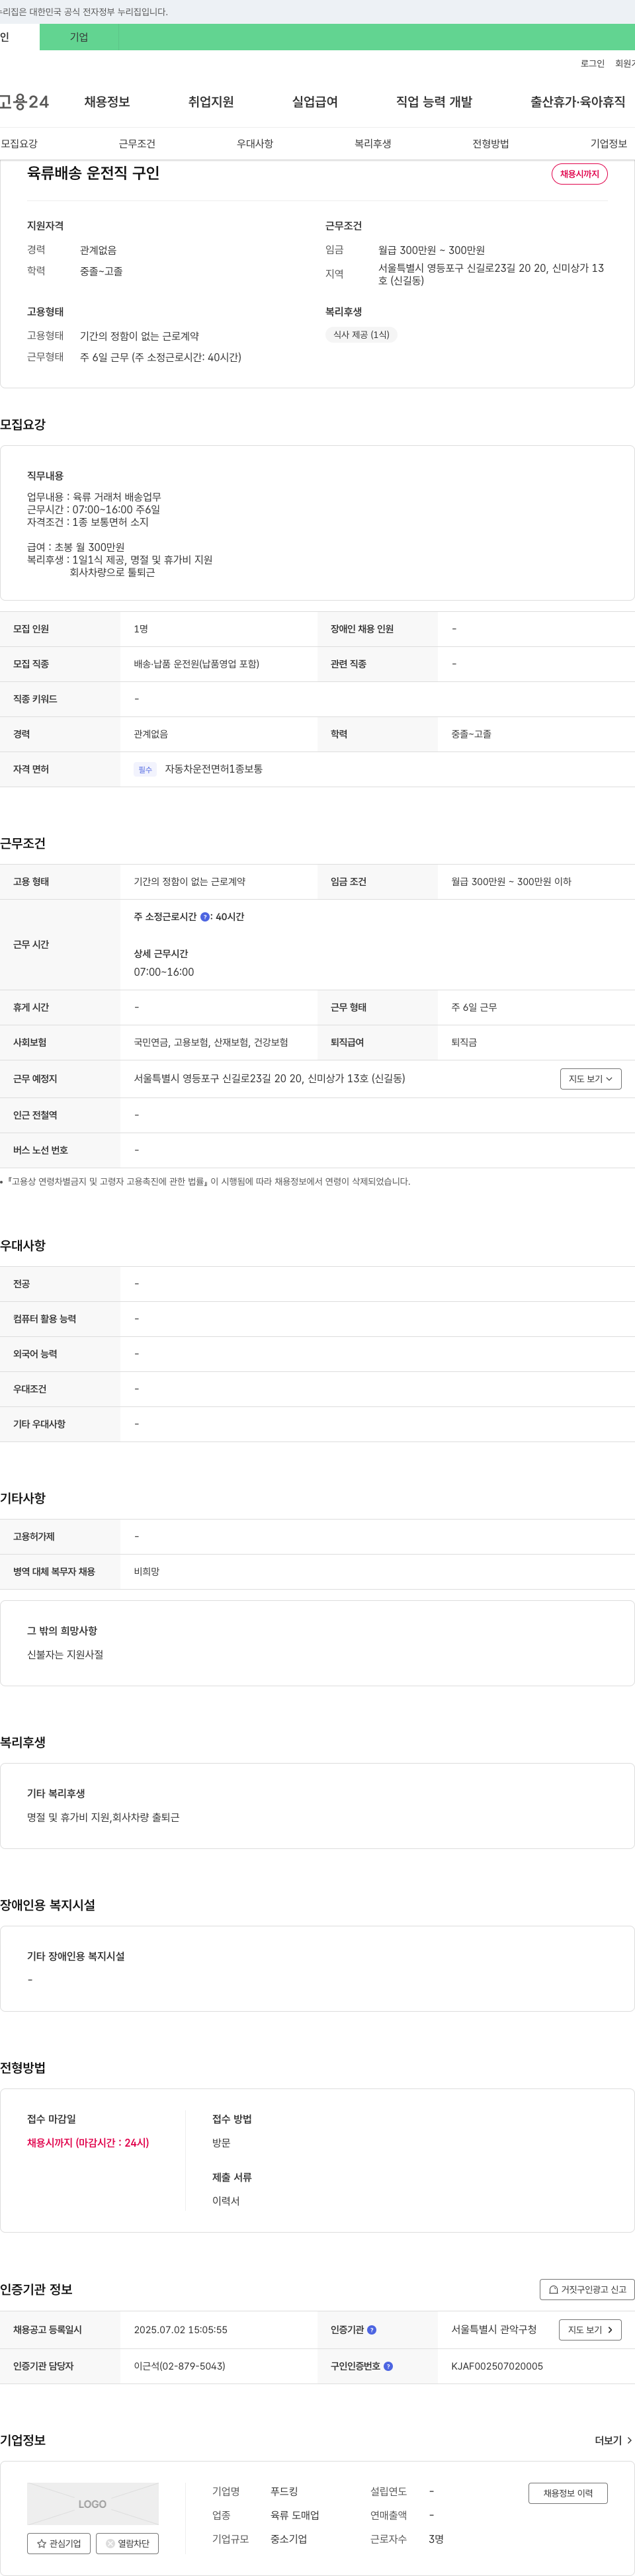Click the 식사 제공 (1식) tag
Viewport: 635px width, 2576px height.
tap(361, 335)
